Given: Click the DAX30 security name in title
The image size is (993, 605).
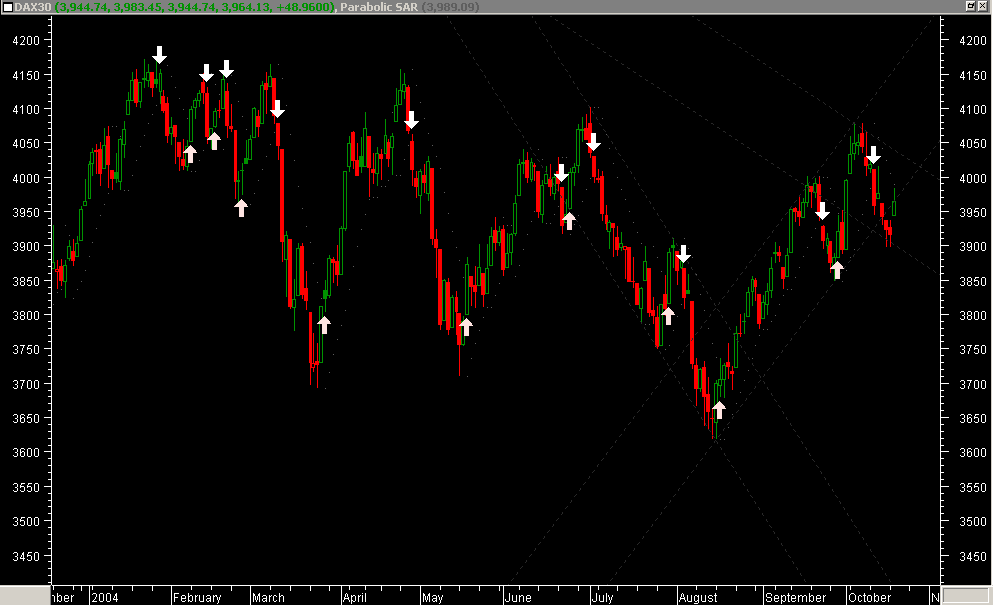Looking at the screenshot, I should pos(33,7).
